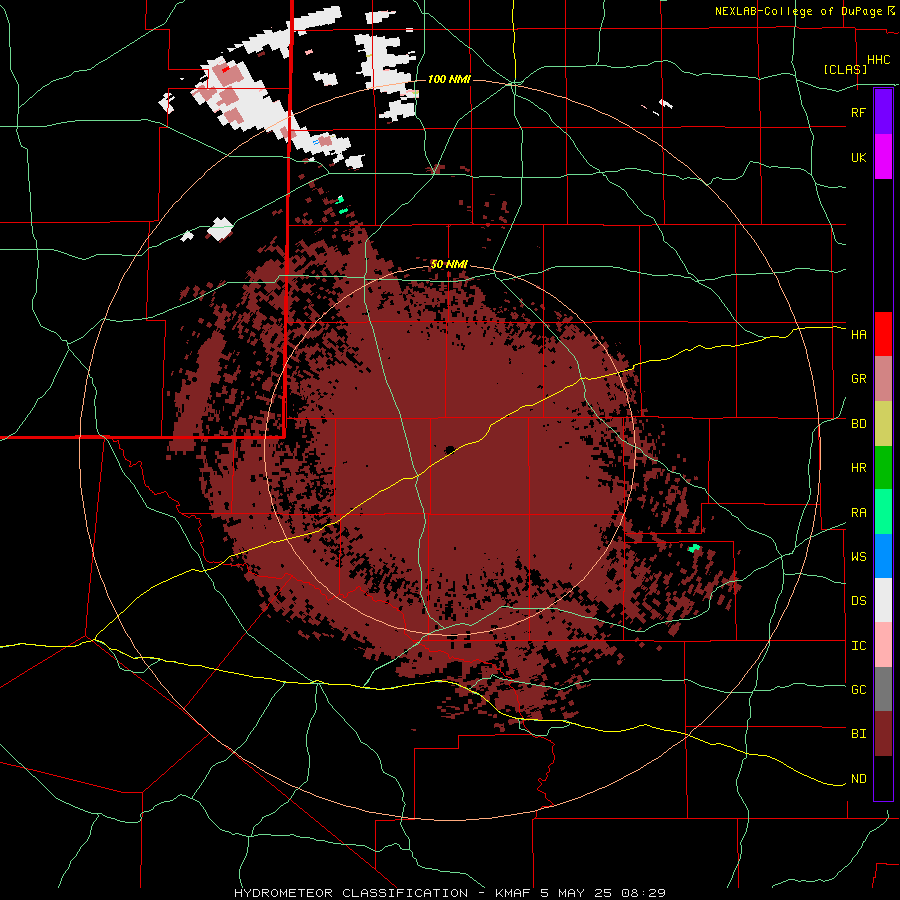
Task: Click the 100 NMI range ring label
Action: pos(449,79)
